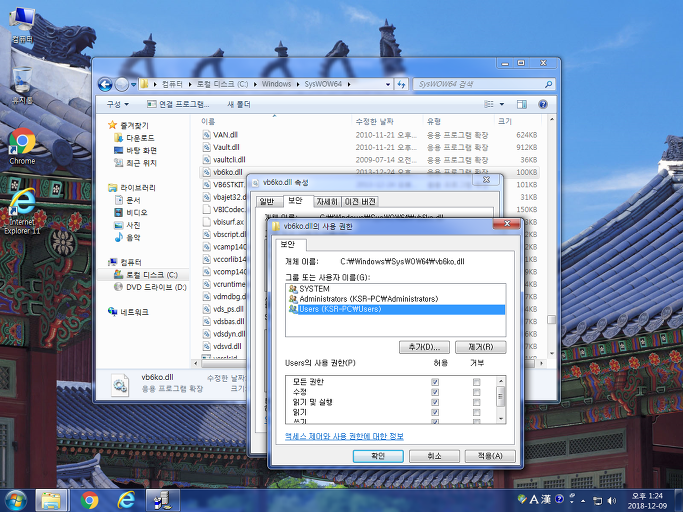Click the view mode icon in Explorer toolbar

point(489,104)
